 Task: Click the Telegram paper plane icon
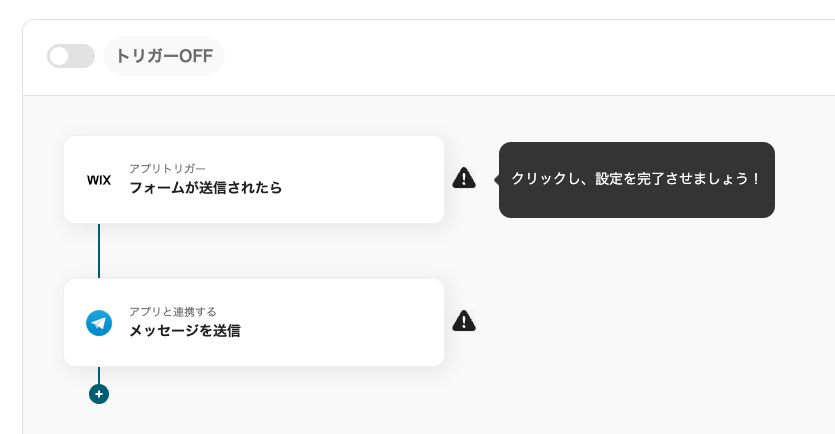pyautogui.click(x=99, y=323)
